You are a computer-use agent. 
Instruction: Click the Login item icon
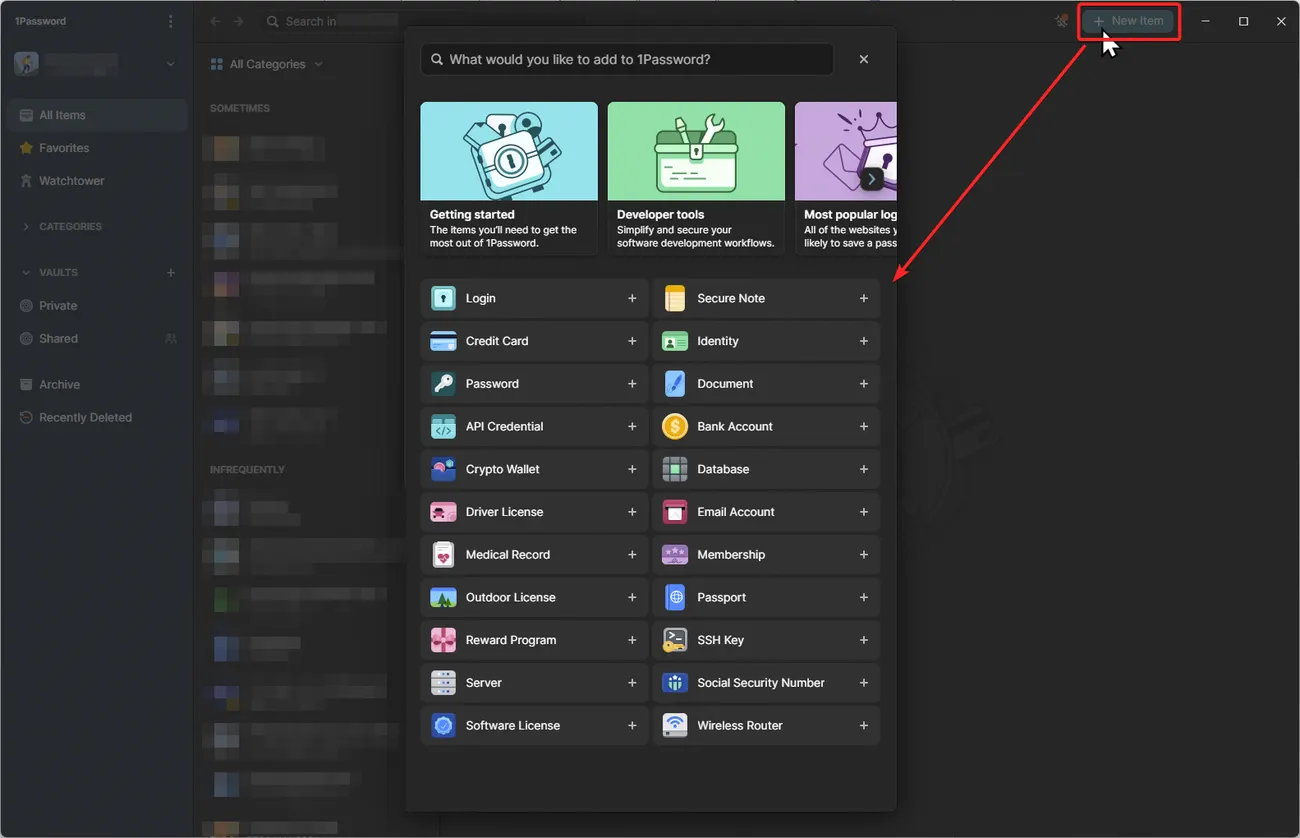point(443,298)
